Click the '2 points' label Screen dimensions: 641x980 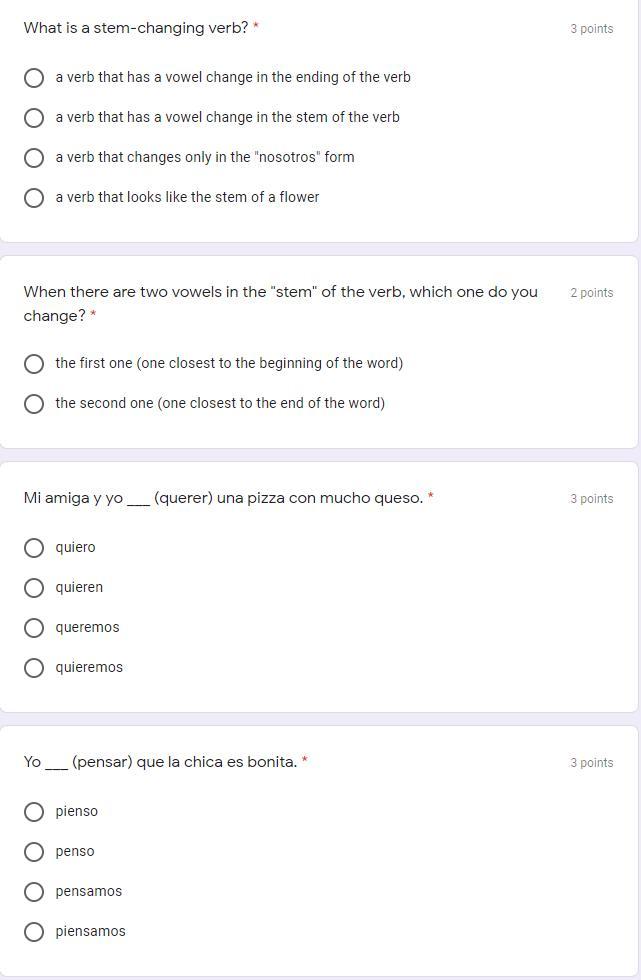[x=591, y=293]
